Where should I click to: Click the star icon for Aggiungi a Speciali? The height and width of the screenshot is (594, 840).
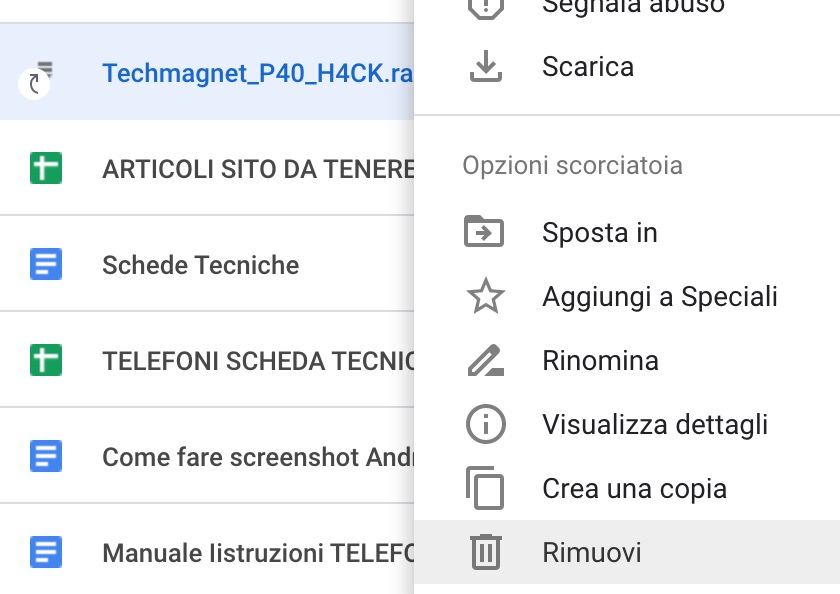click(485, 297)
